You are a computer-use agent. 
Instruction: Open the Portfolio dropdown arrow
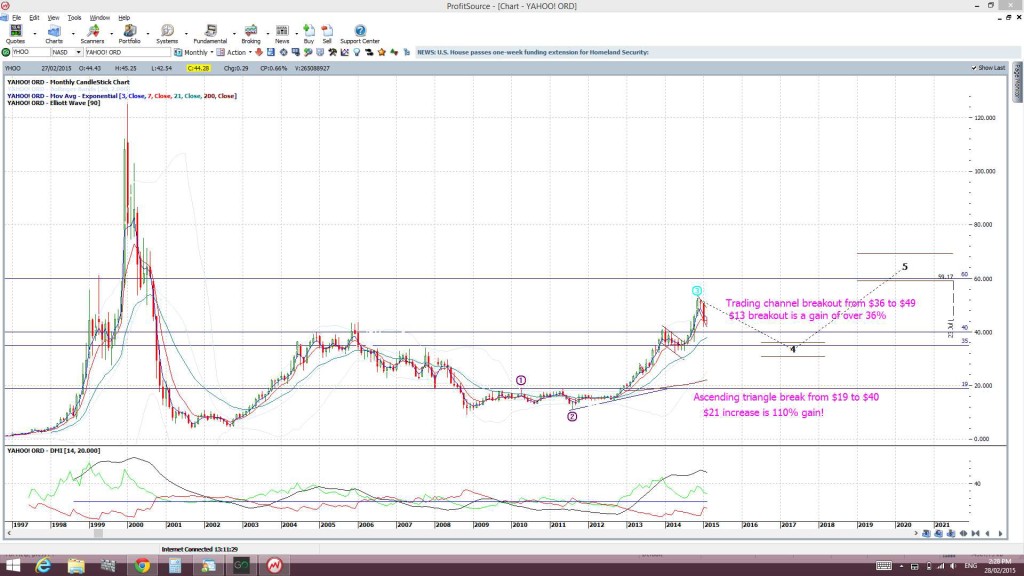click(148, 33)
